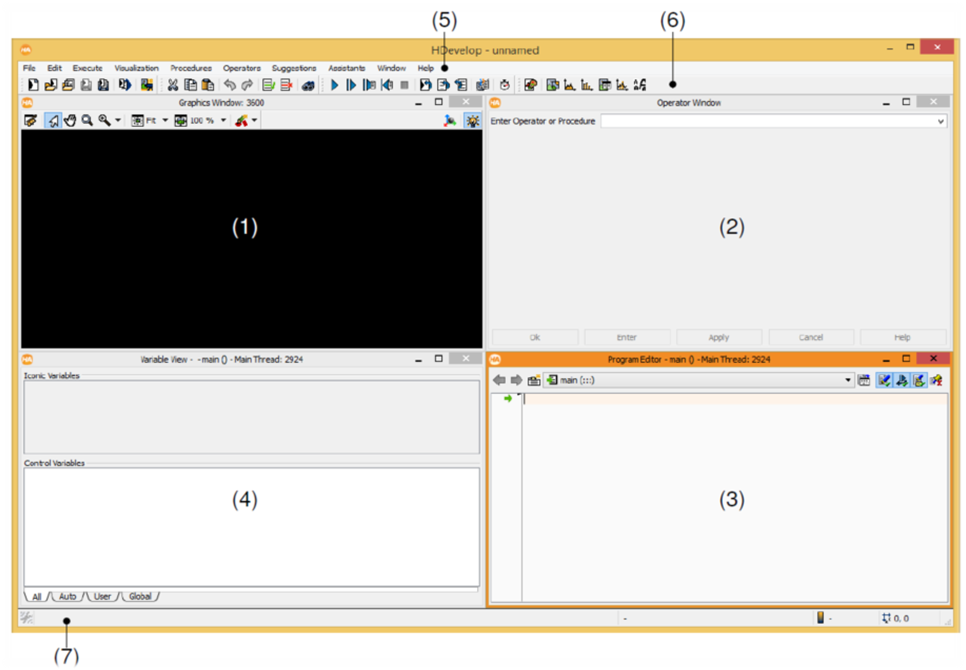Click the Clear Graphics Window pencil icon

pyautogui.click(x=30, y=121)
